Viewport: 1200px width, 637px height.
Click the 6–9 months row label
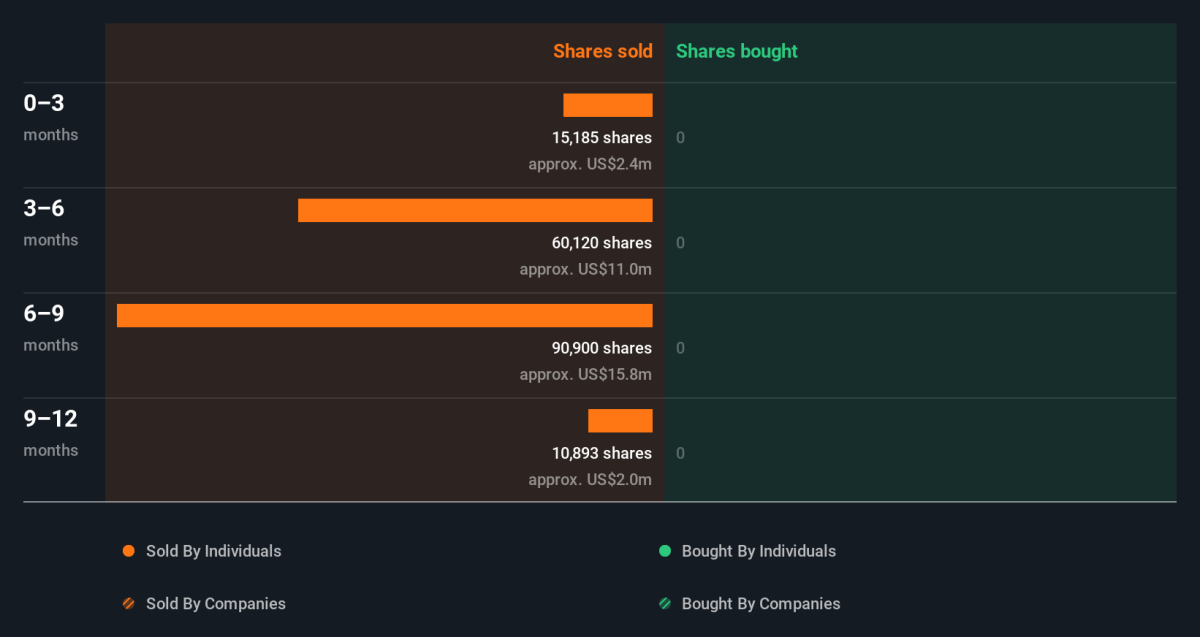(51, 327)
